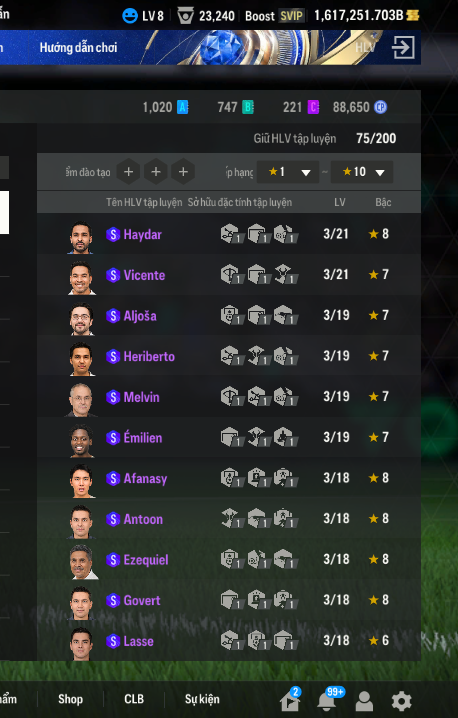Select coach Melvin's portrait

pyautogui.click(x=81, y=399)
